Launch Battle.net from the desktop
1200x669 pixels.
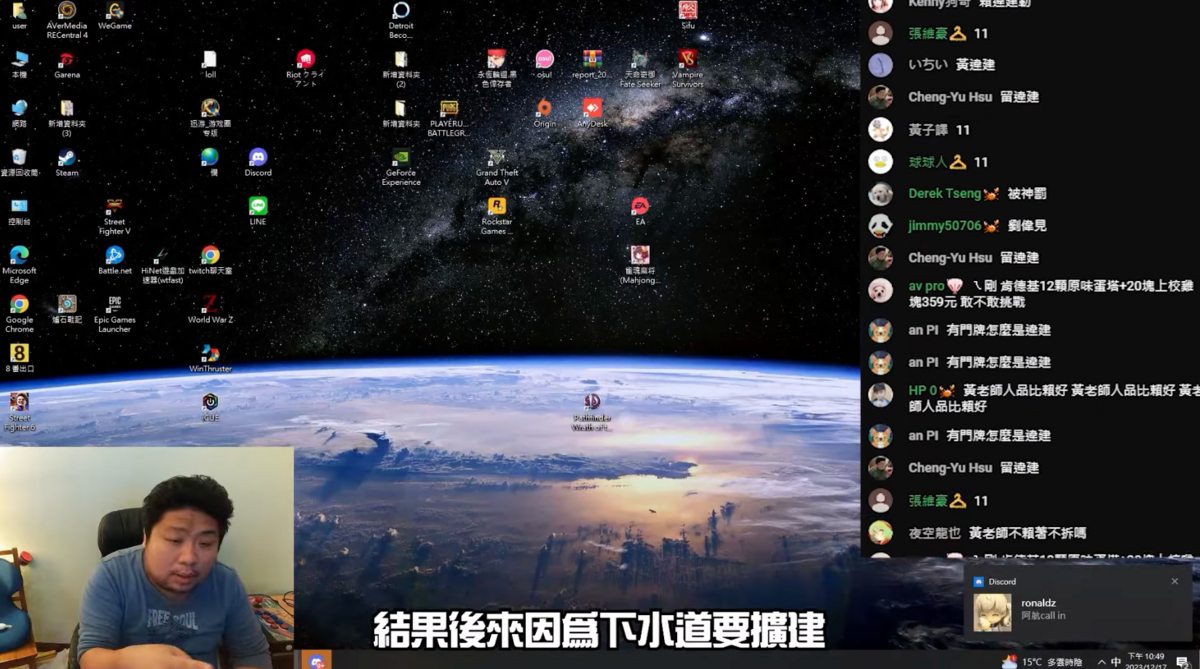pos(115,260)
